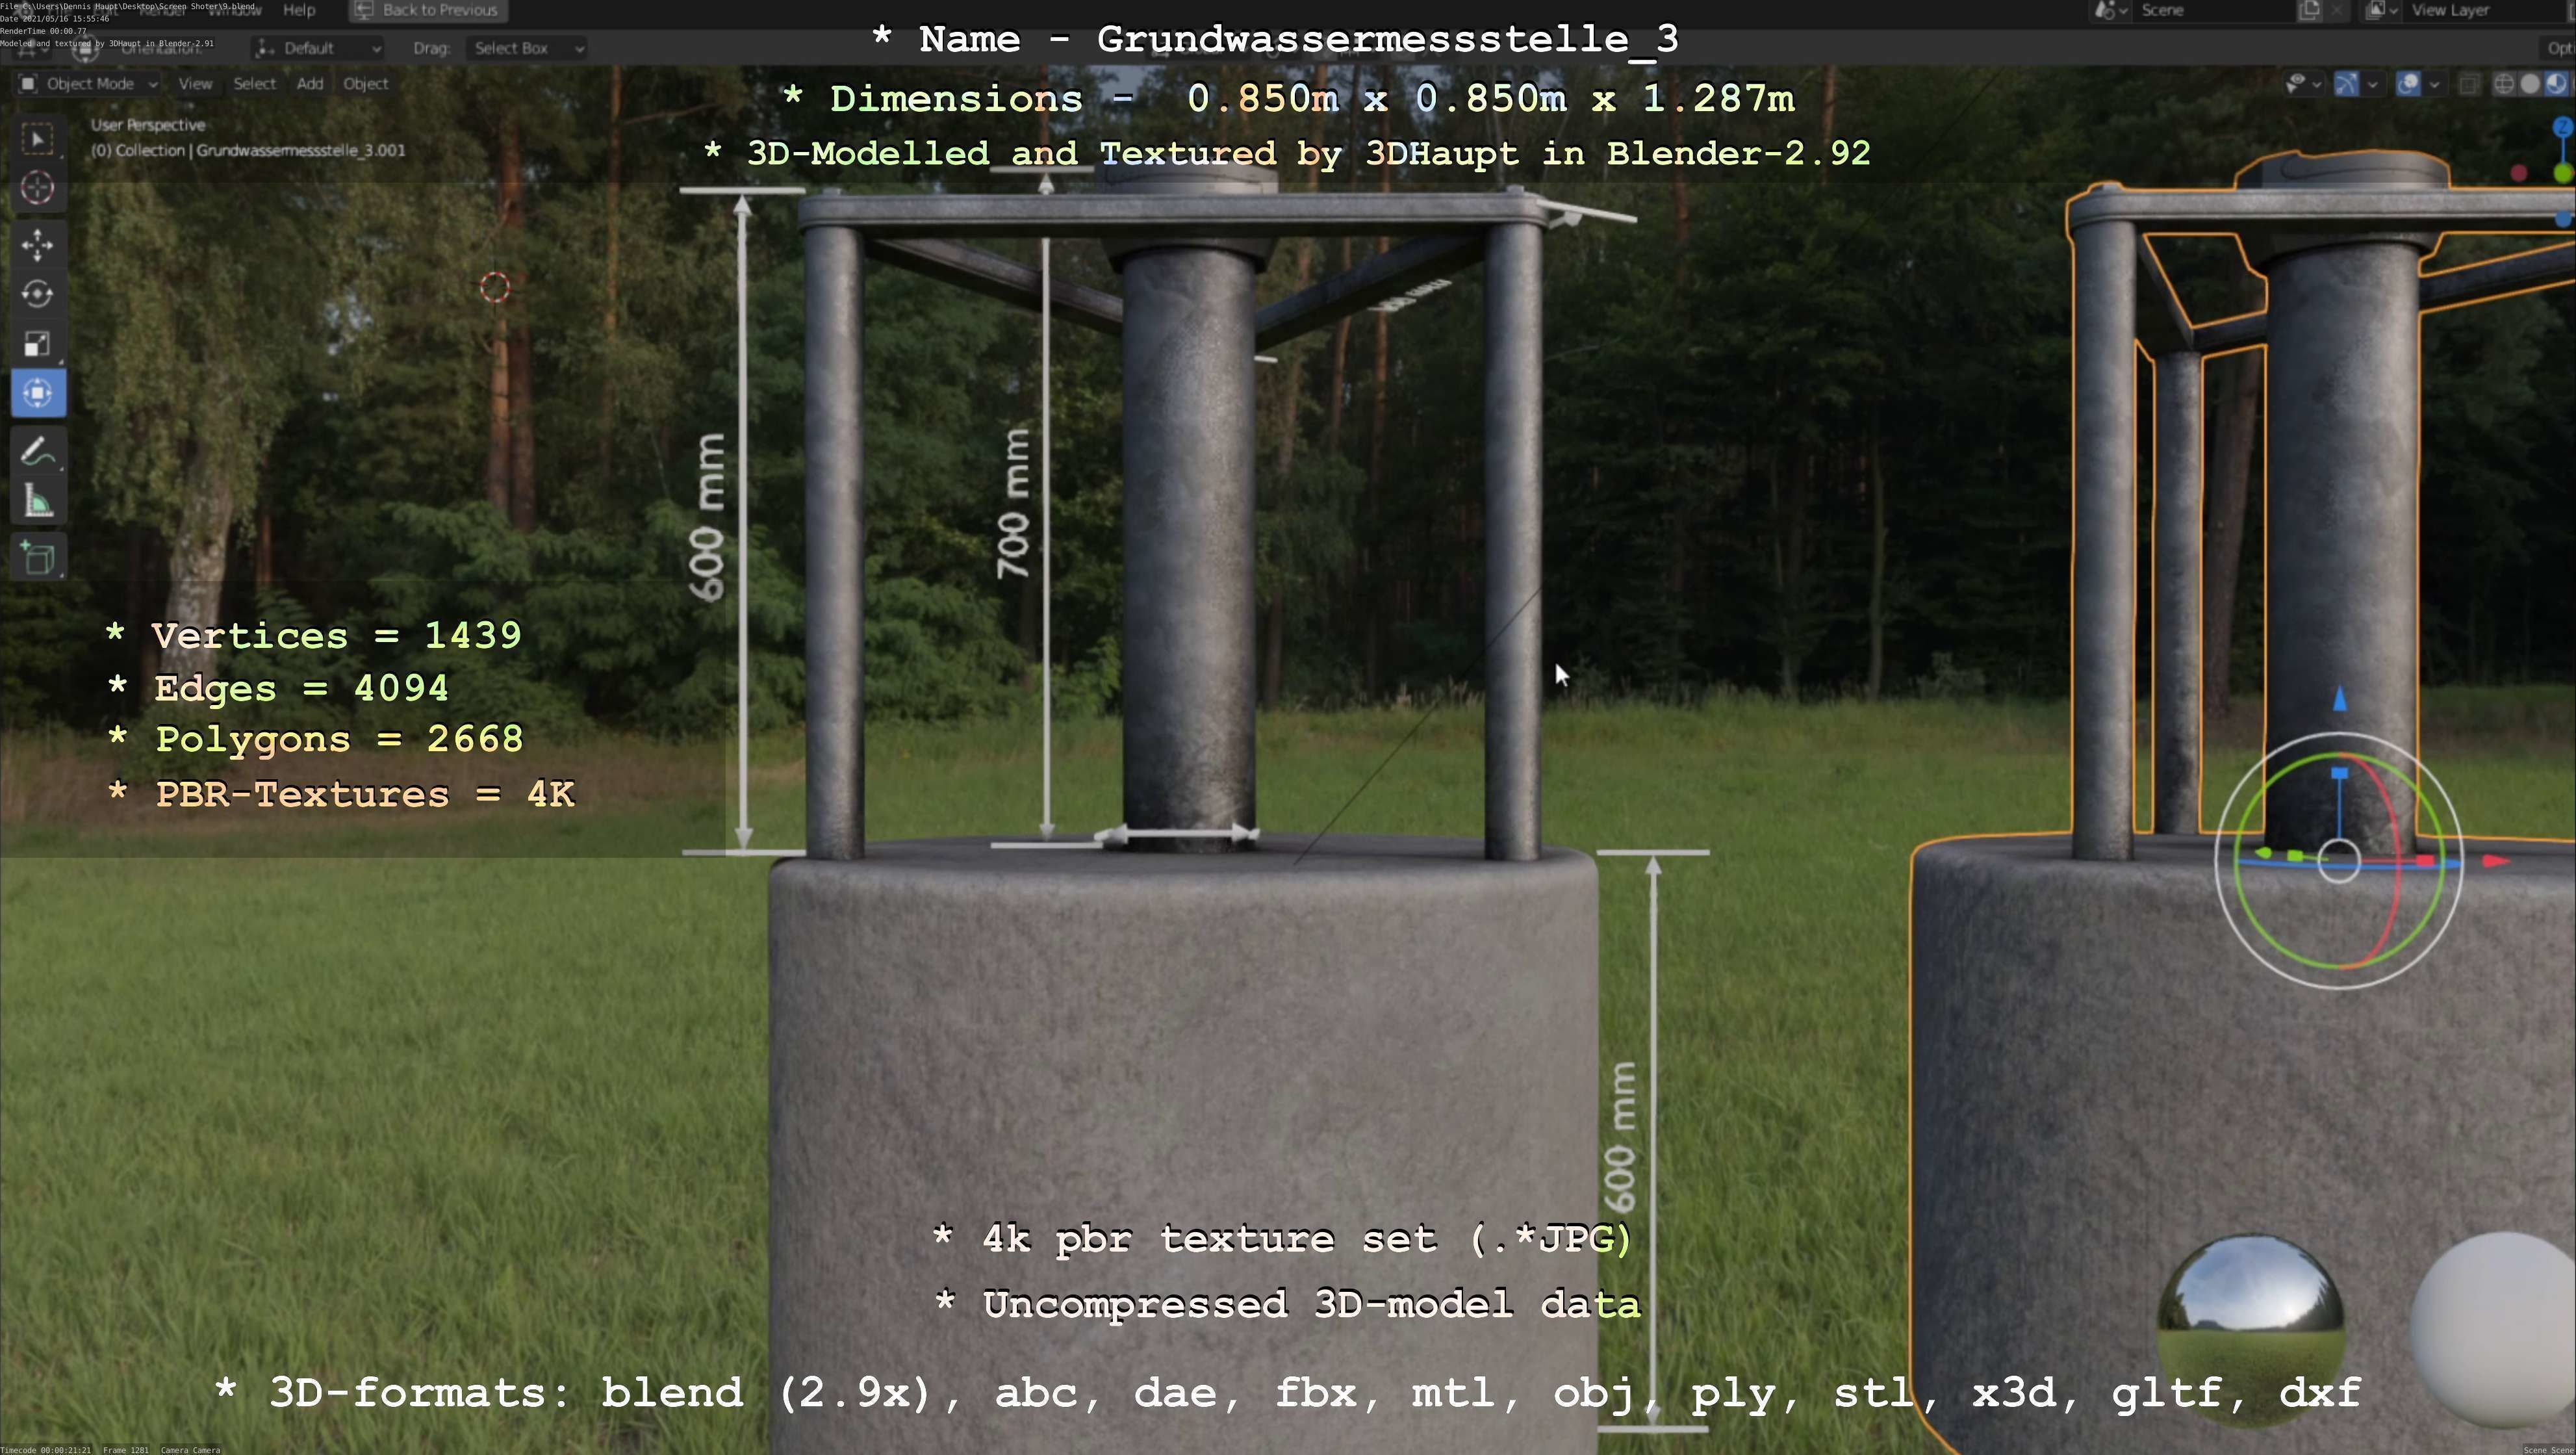The image size is (2576, 1455).
Task: Click the Back to Previous button
Action: 428,10
